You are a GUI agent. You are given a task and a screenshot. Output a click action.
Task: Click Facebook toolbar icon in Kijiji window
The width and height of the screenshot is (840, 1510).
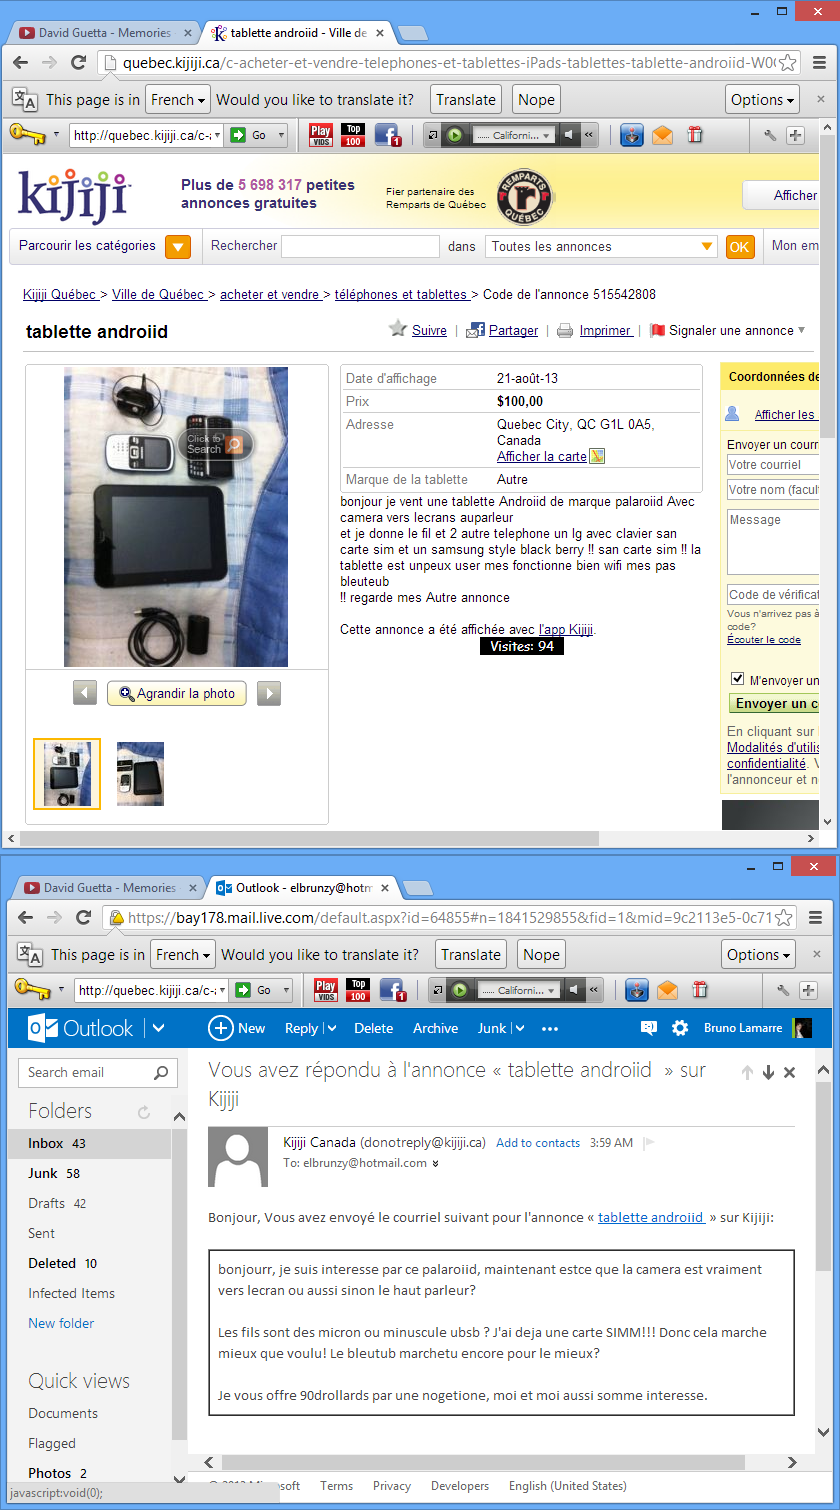[x=387, y=134]
